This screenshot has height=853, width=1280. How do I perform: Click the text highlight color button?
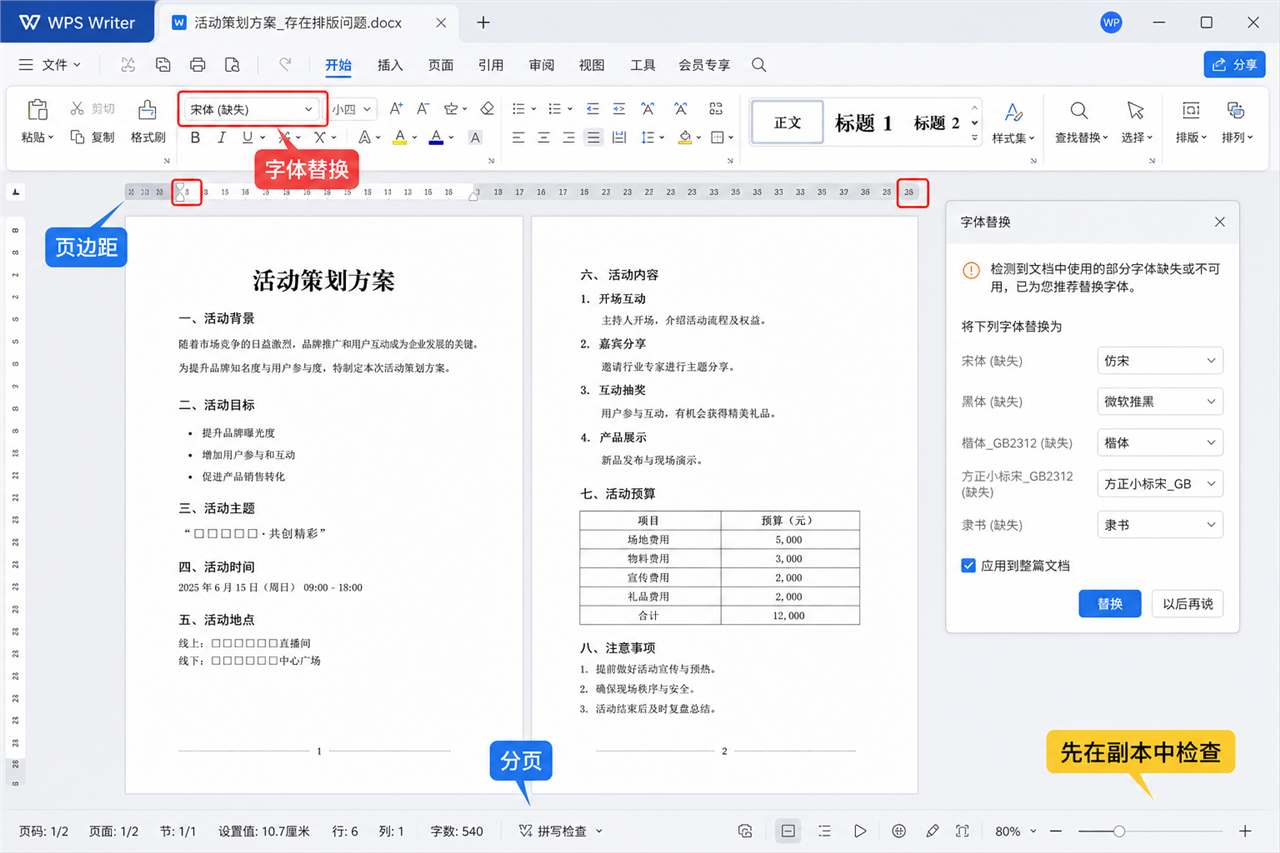point(399,137)
